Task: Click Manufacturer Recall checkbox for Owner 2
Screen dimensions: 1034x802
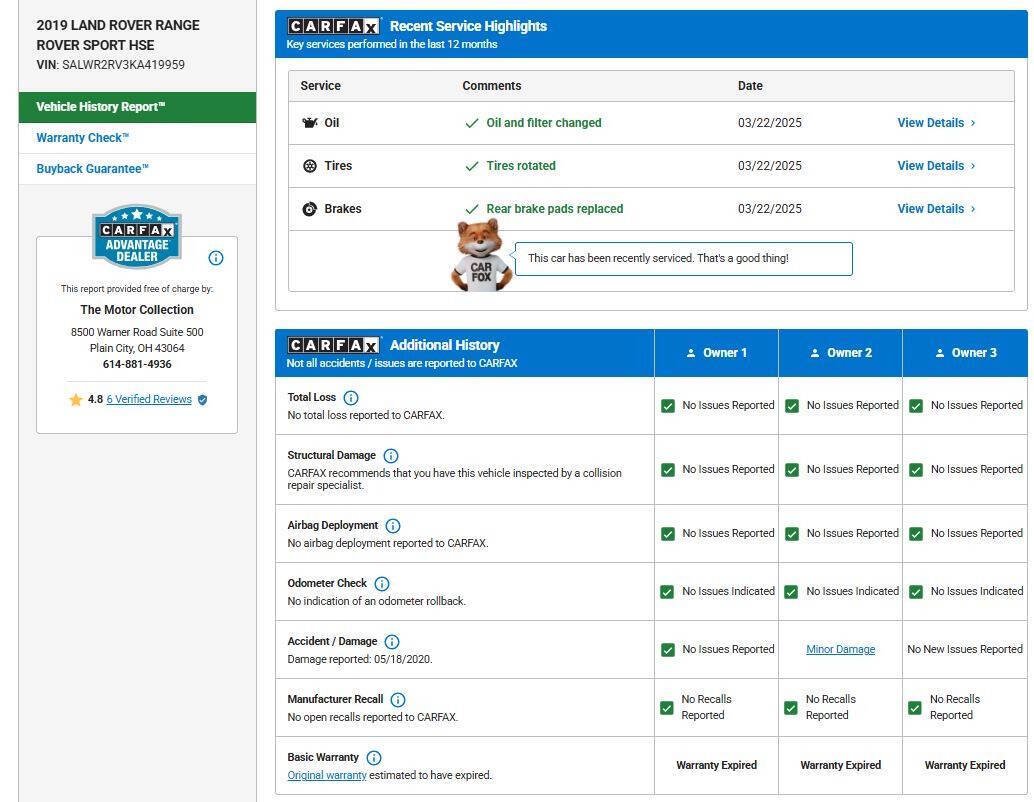Action: click(791, 708)
